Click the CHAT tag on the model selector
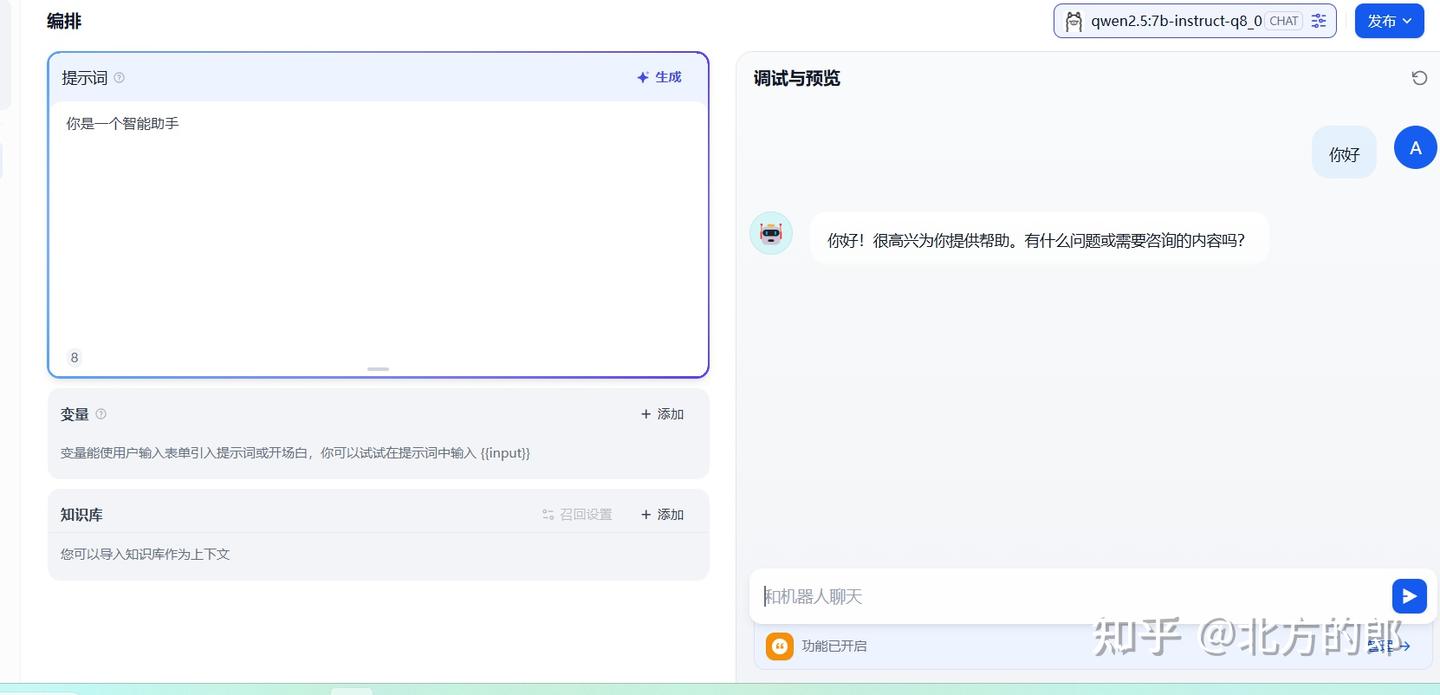1440x695 pixels. point(1283,20)
